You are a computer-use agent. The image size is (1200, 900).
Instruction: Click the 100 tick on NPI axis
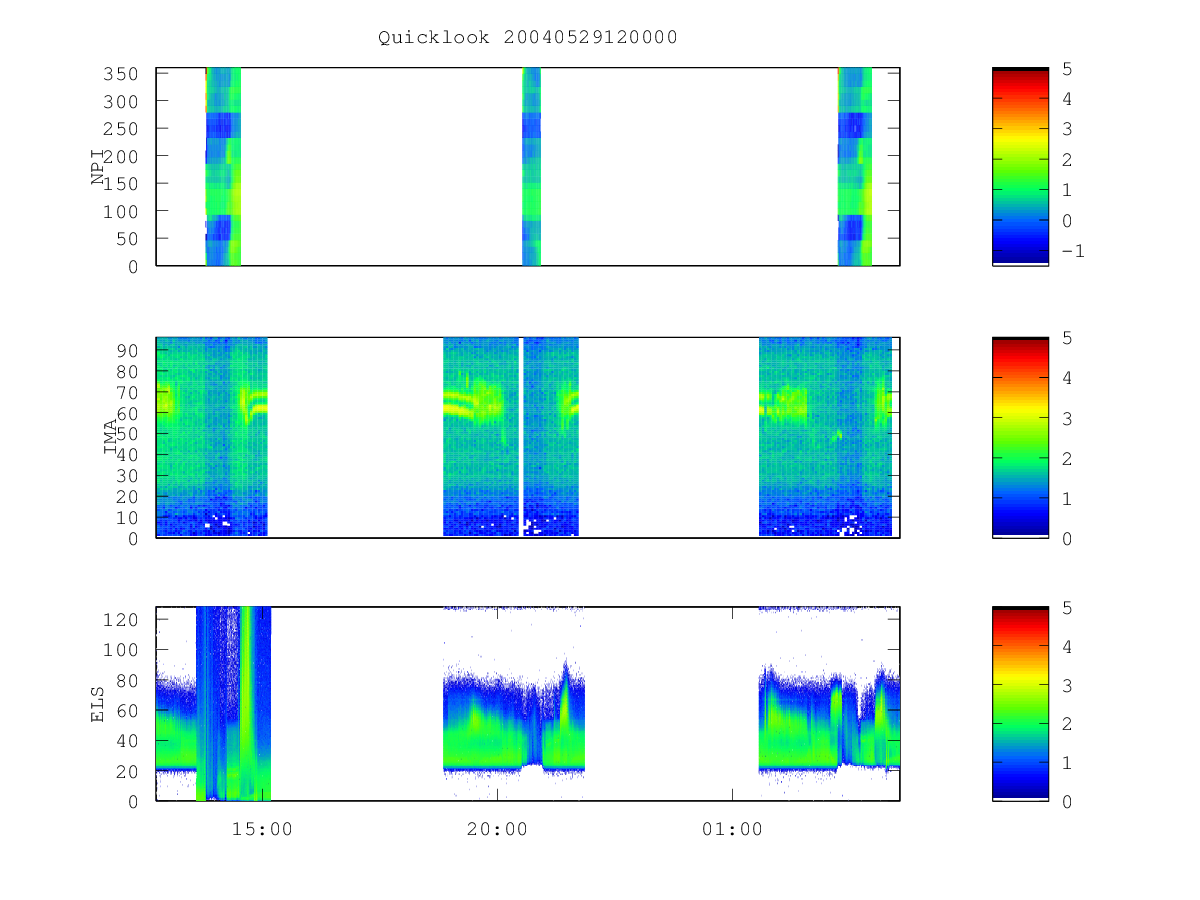[123, 211]
